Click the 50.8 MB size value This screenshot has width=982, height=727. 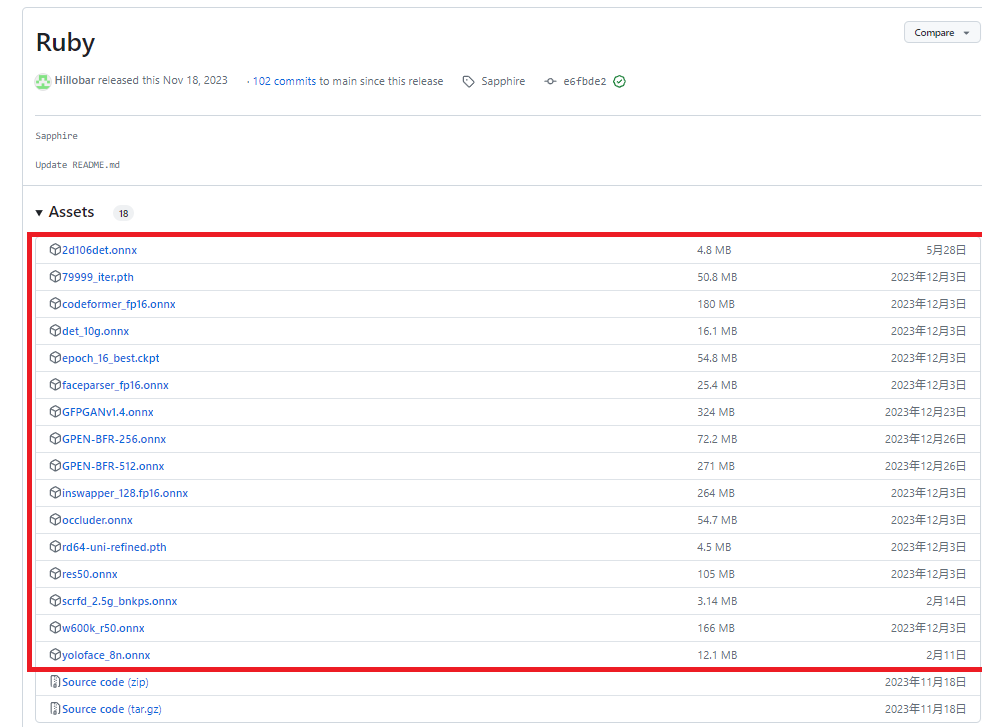717,277
